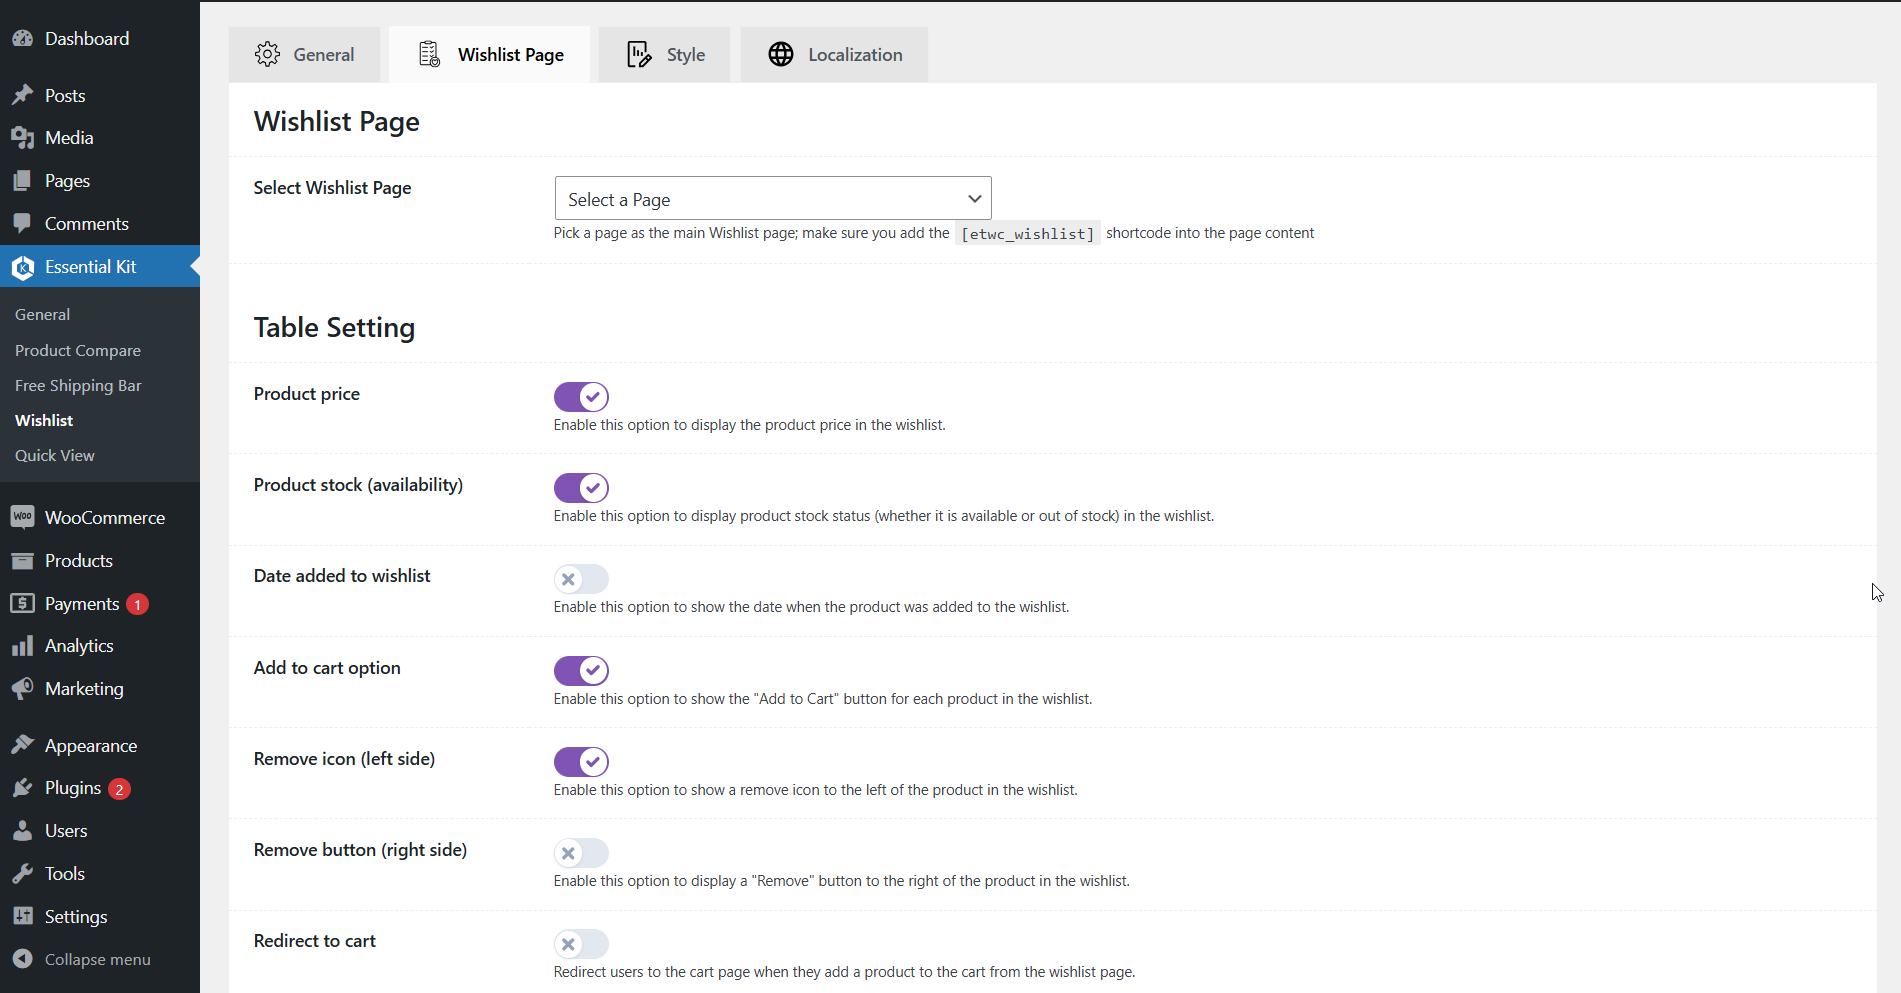1901x993 pixels.
Task: Collapse the admin sidebar menu
Action: pos(97,959)
